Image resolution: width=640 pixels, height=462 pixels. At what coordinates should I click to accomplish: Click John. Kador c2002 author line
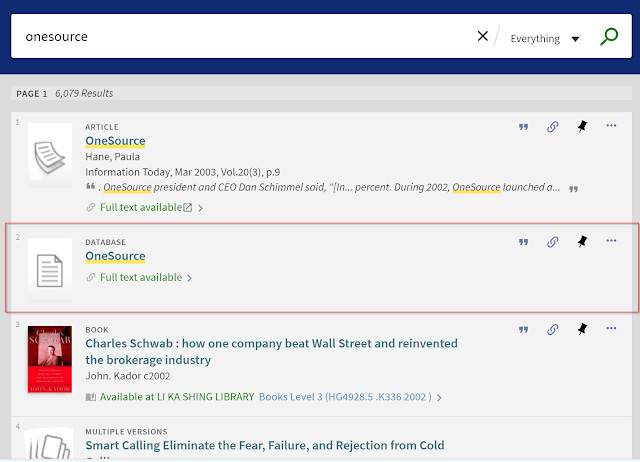tap(128, 376)
